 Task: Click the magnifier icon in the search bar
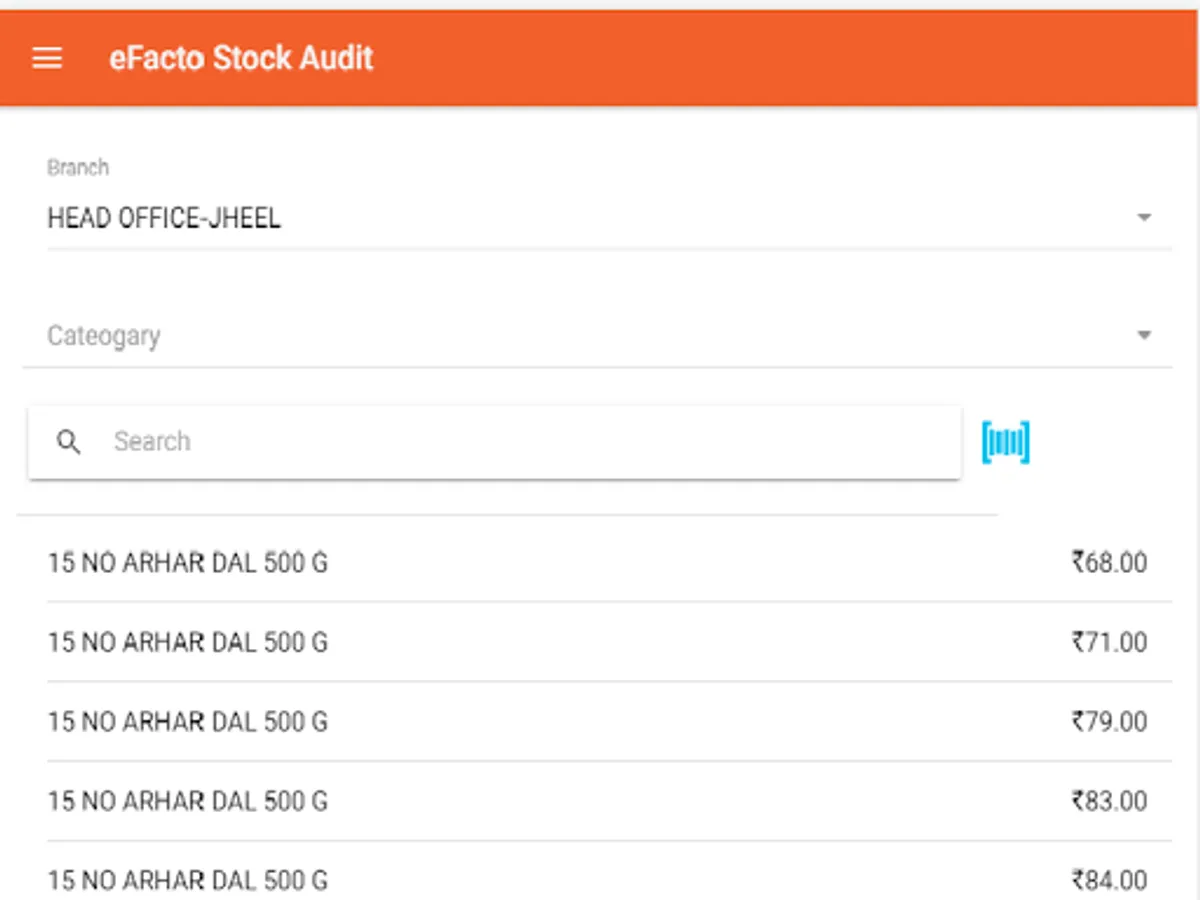(x=68, y=442)
